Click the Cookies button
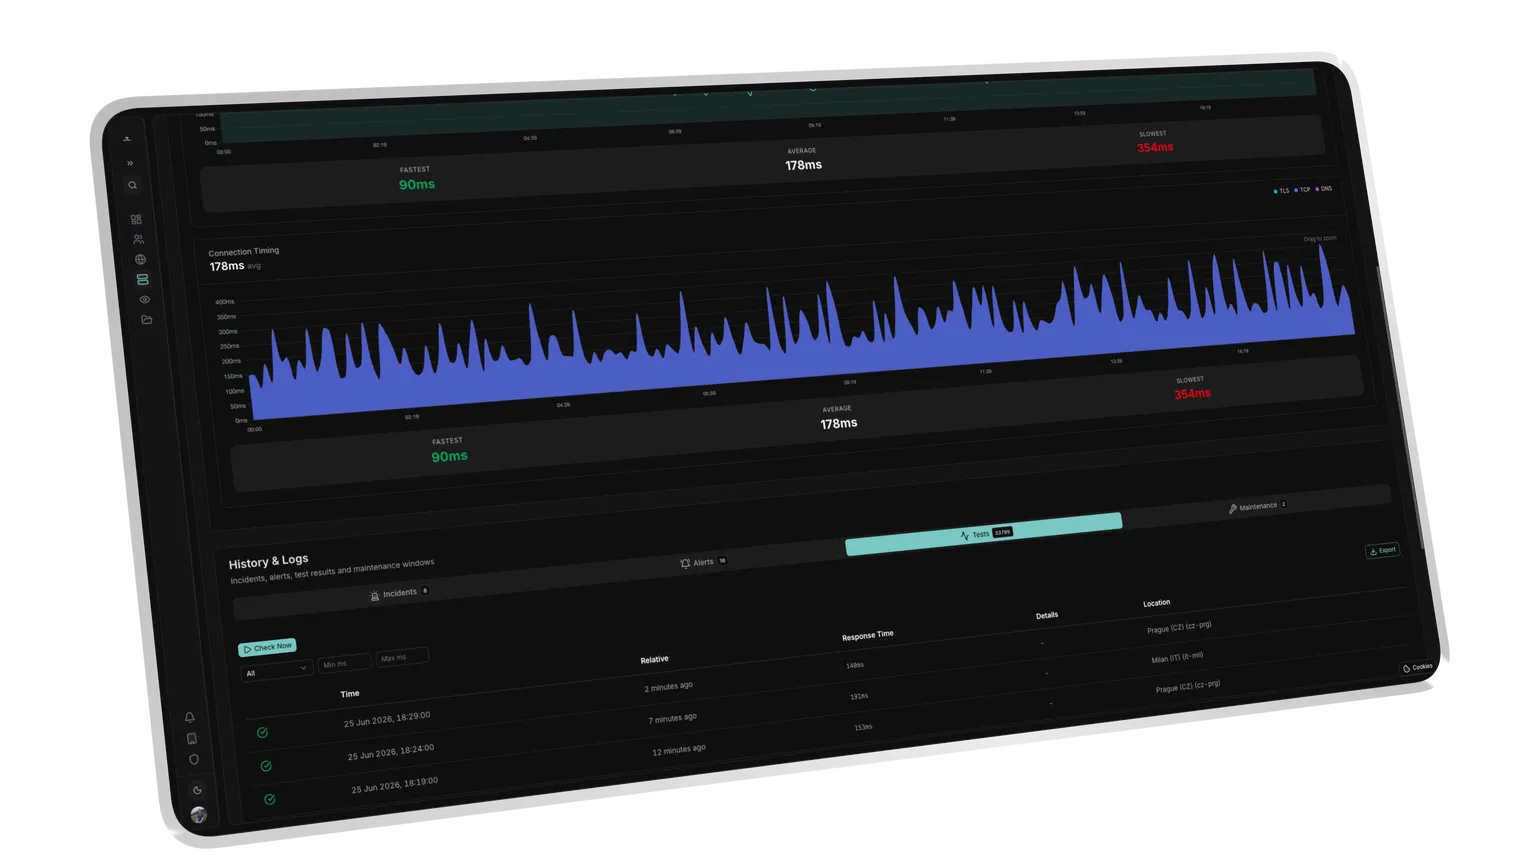 coord(1418,667)
